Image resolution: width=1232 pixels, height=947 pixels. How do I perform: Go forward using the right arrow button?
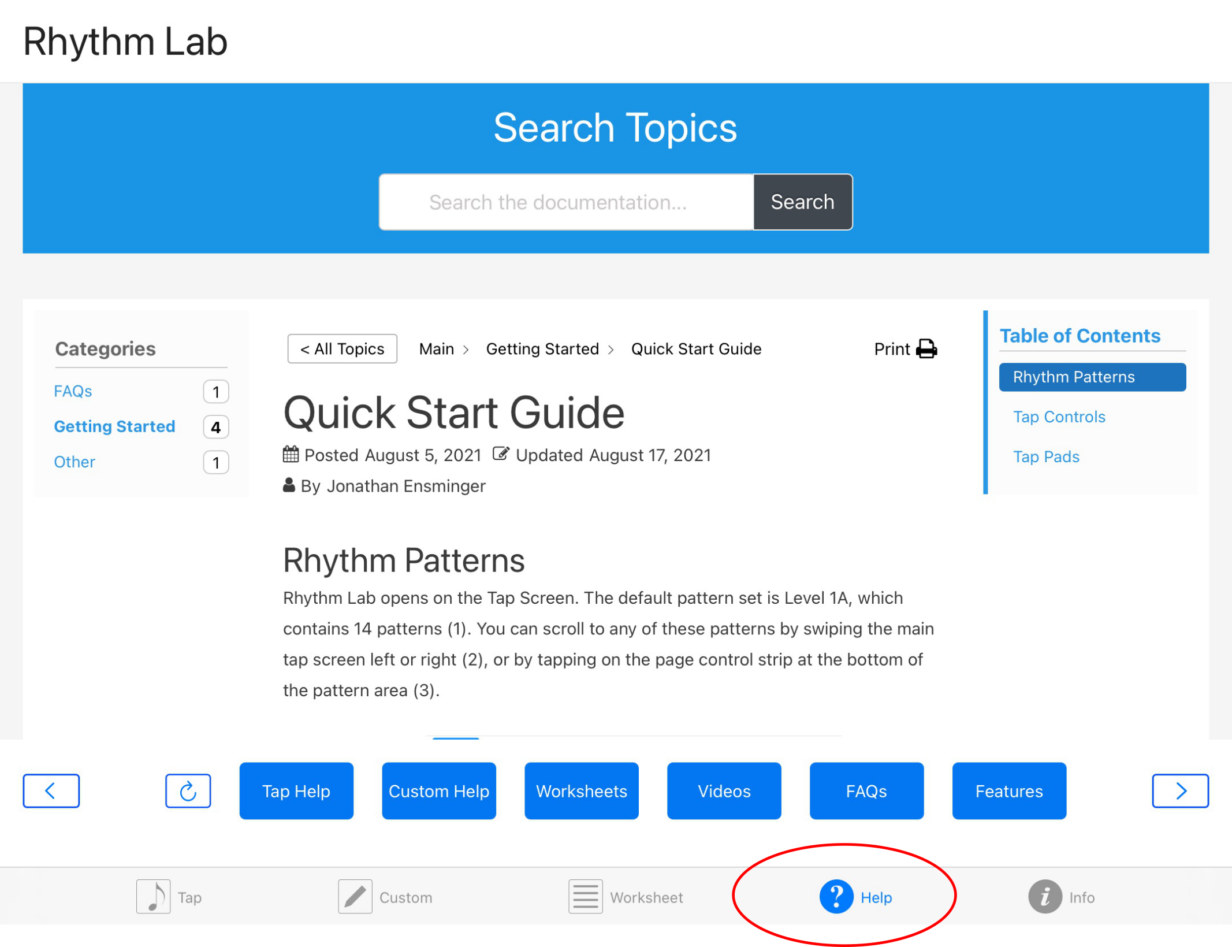click(x=1180, y=790)
